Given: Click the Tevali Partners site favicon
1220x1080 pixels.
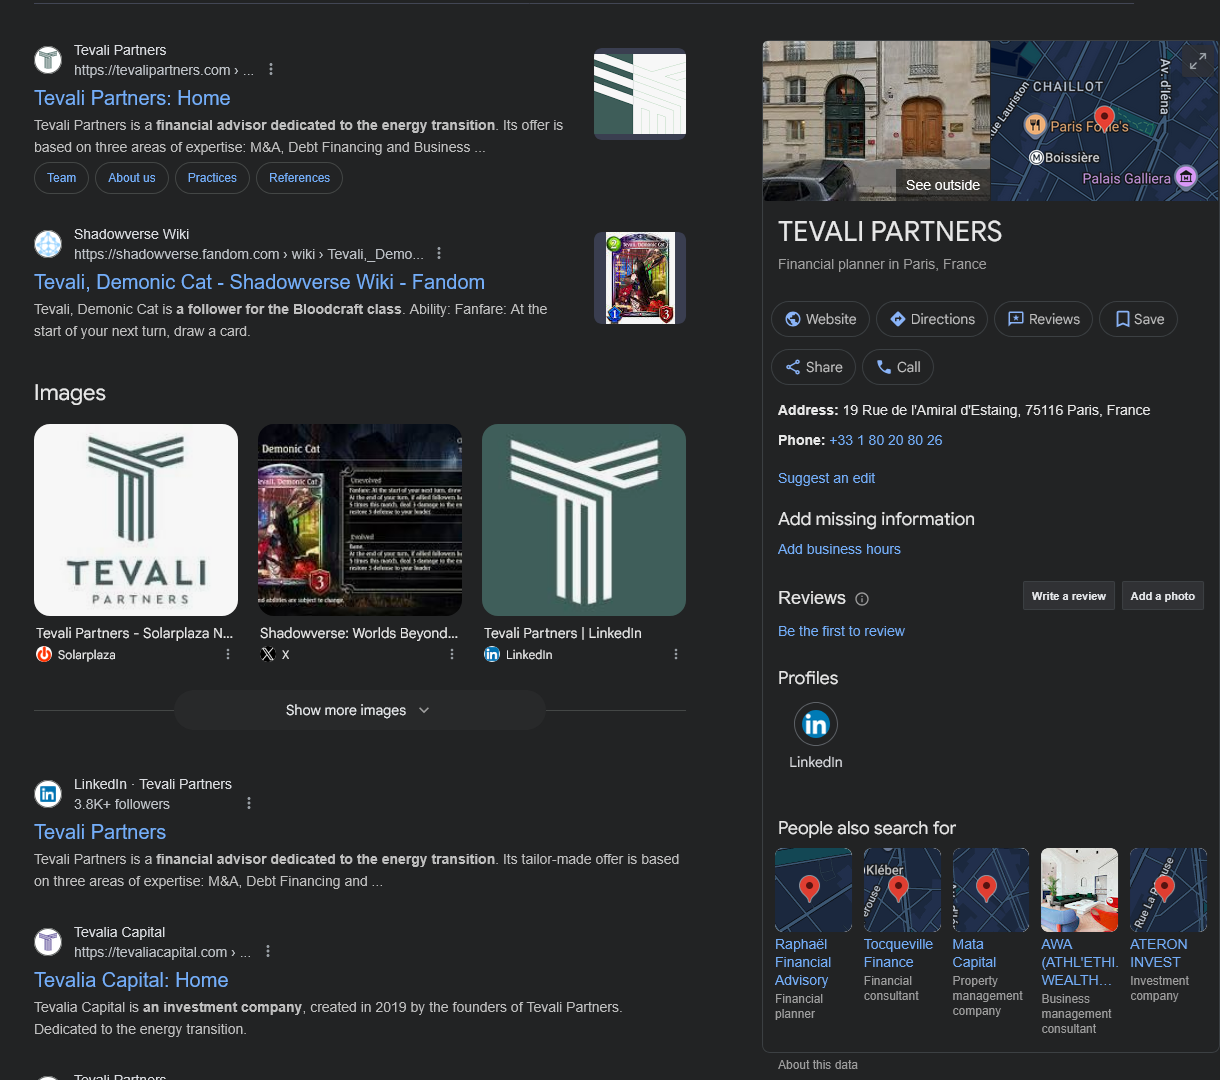Looking at the screenshot, I should (48, 60).
